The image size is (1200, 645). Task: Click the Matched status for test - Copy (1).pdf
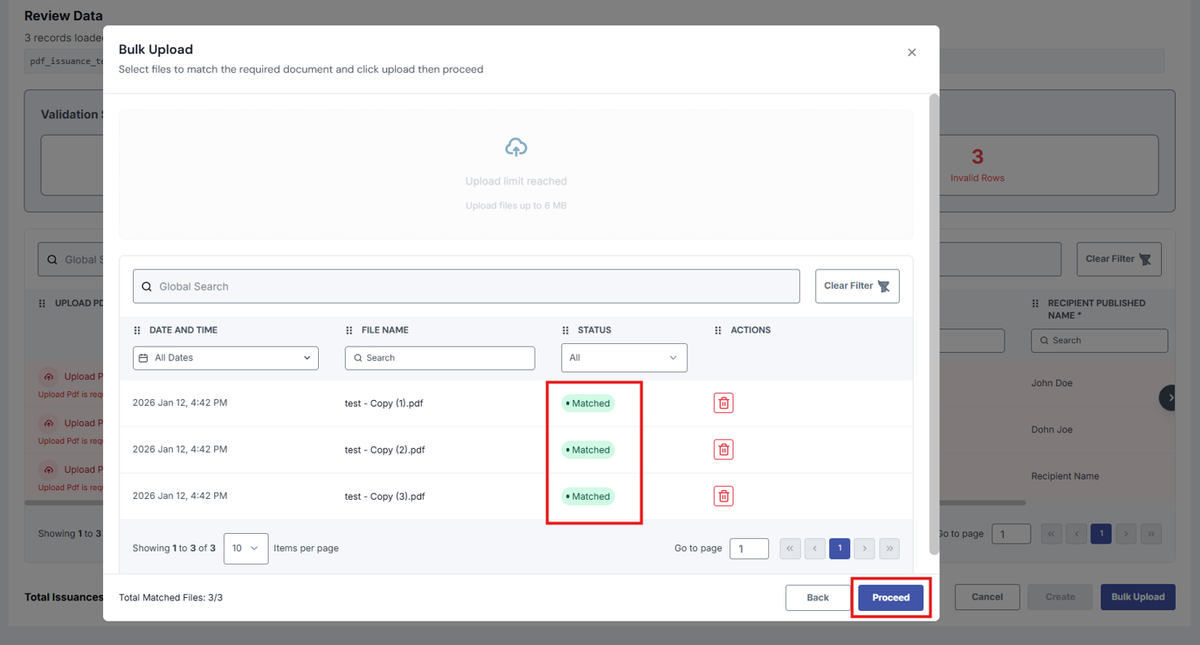pyautogui.click(x=587, y=403)
